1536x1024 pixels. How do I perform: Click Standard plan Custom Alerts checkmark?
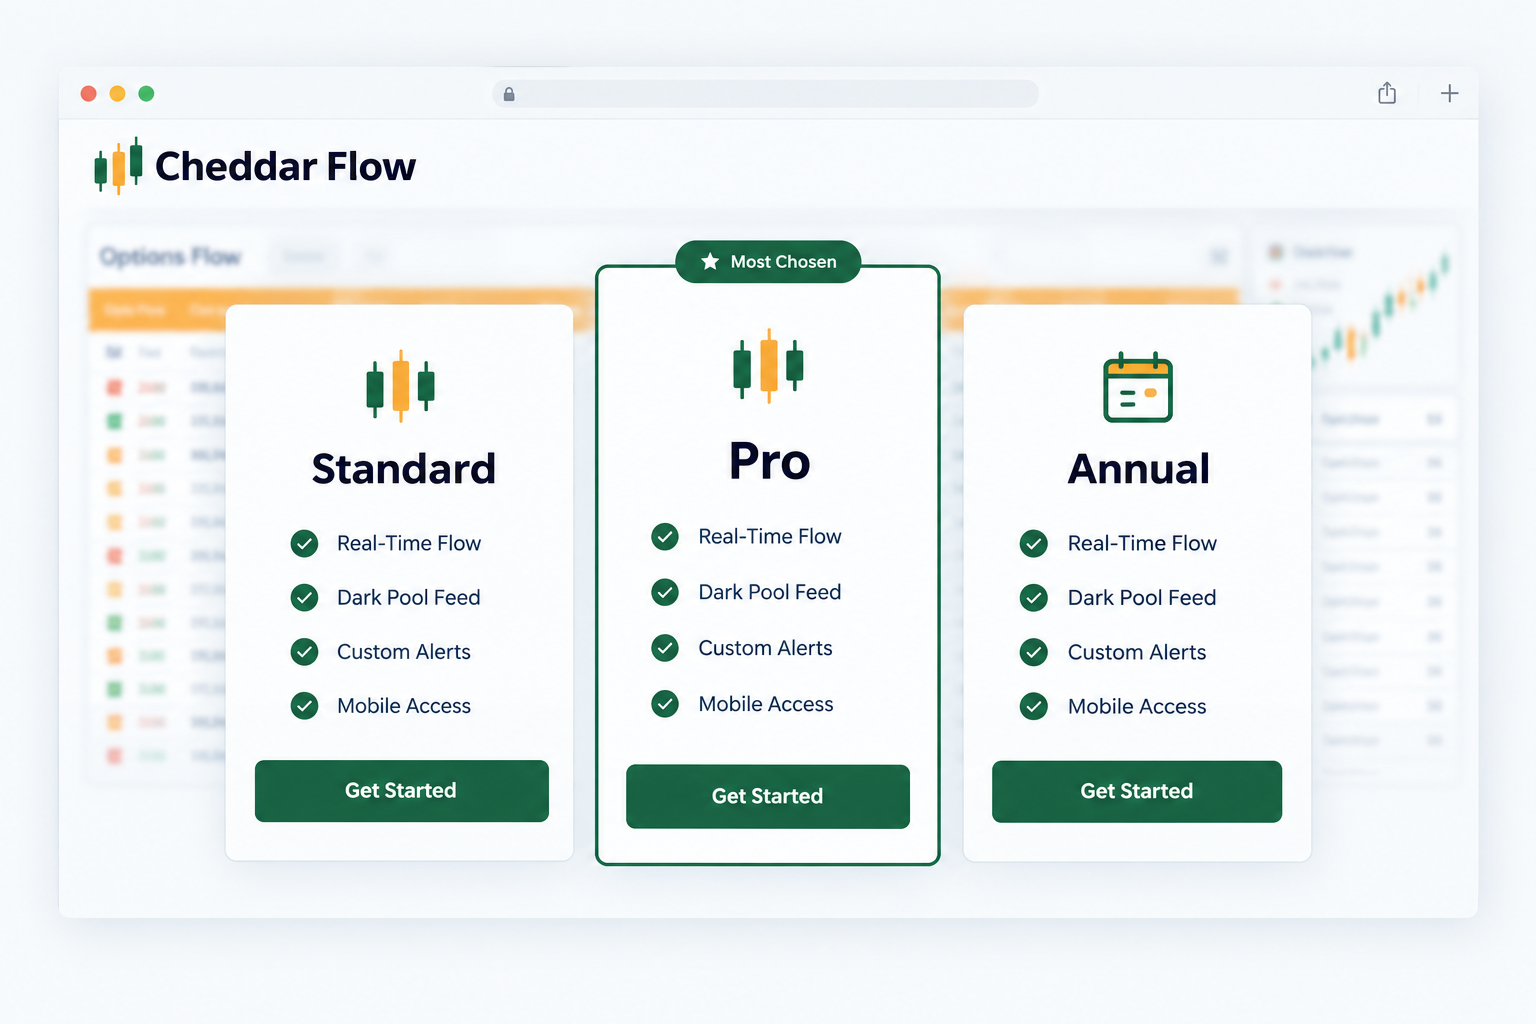(x=305, y=652)
